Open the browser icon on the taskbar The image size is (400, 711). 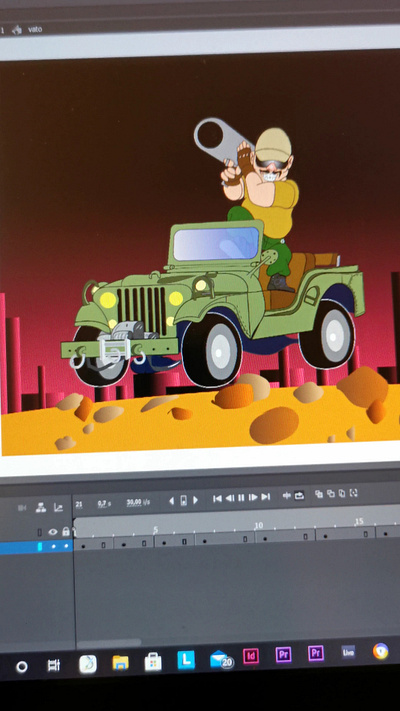coord(380,651)
